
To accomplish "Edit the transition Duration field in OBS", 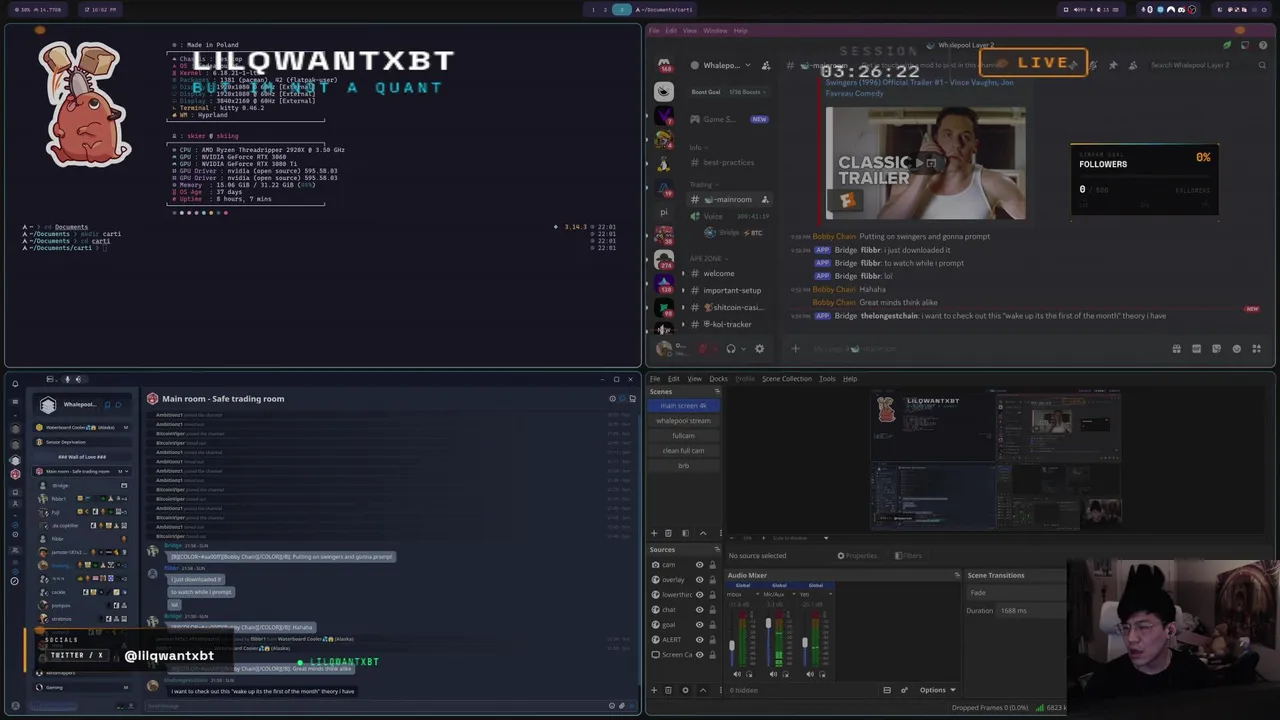I will 1030,611.
